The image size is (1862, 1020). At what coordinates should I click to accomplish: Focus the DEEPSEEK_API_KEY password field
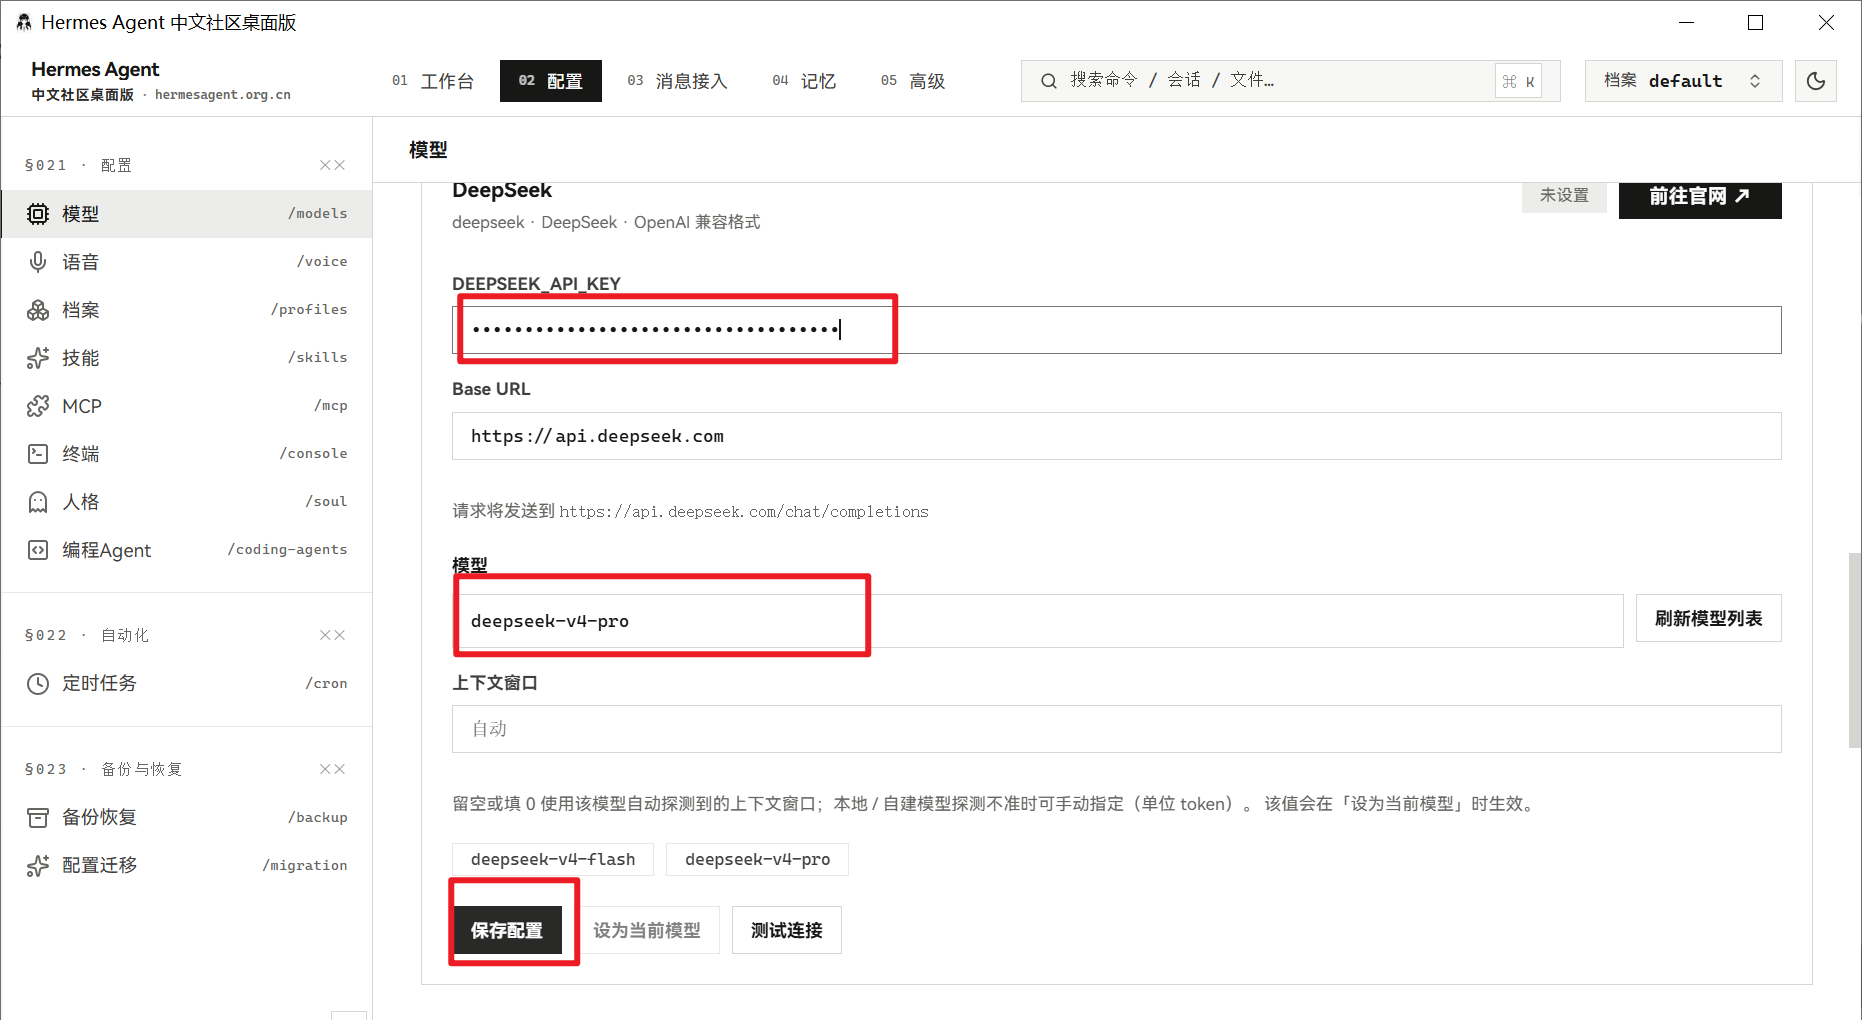coord(1117,330)
